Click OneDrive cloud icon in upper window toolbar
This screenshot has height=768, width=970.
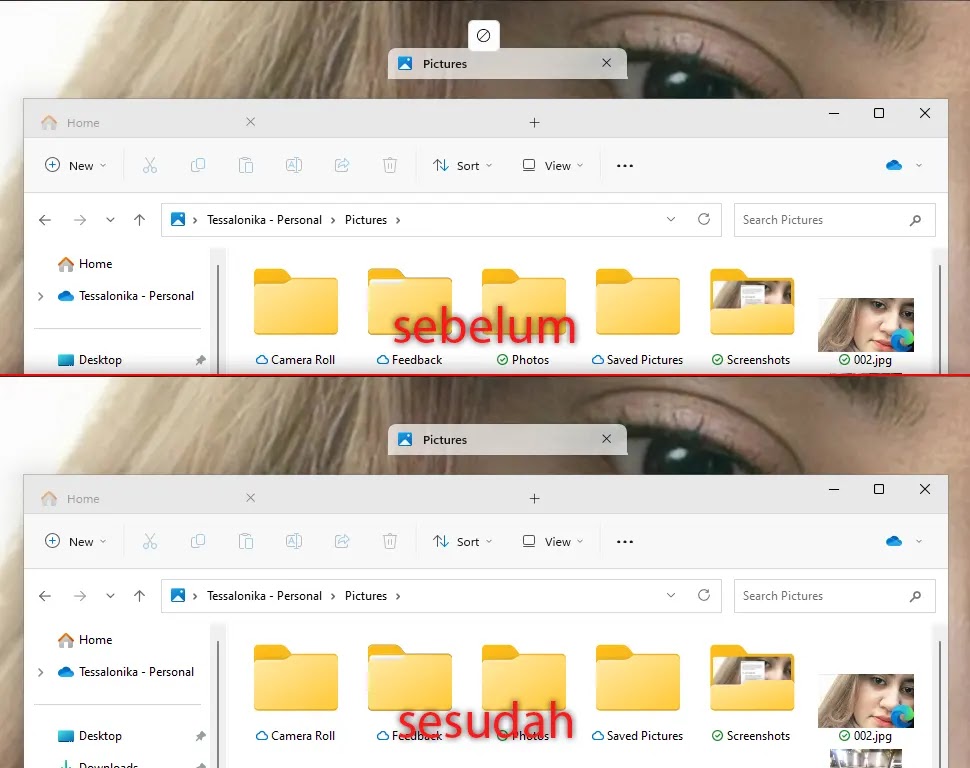pyautogui.click(x=894, y=165)
